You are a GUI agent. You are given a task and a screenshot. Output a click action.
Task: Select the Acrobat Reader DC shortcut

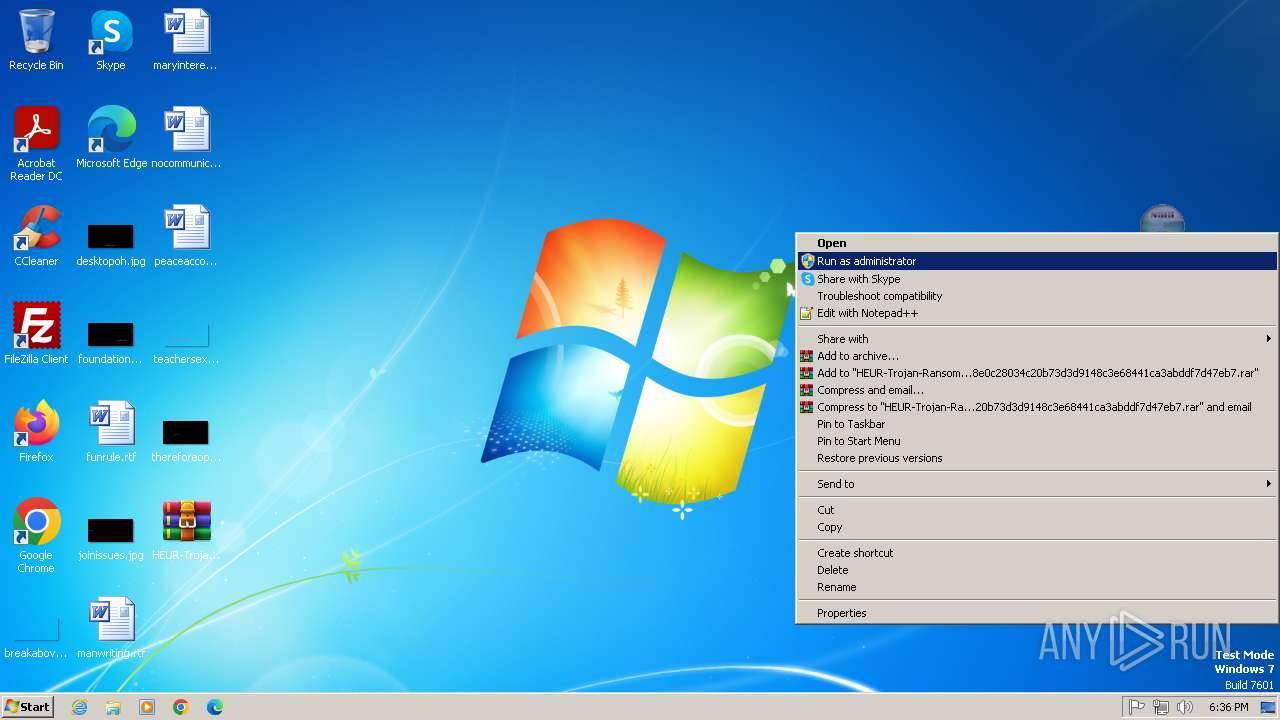(36, 143)
